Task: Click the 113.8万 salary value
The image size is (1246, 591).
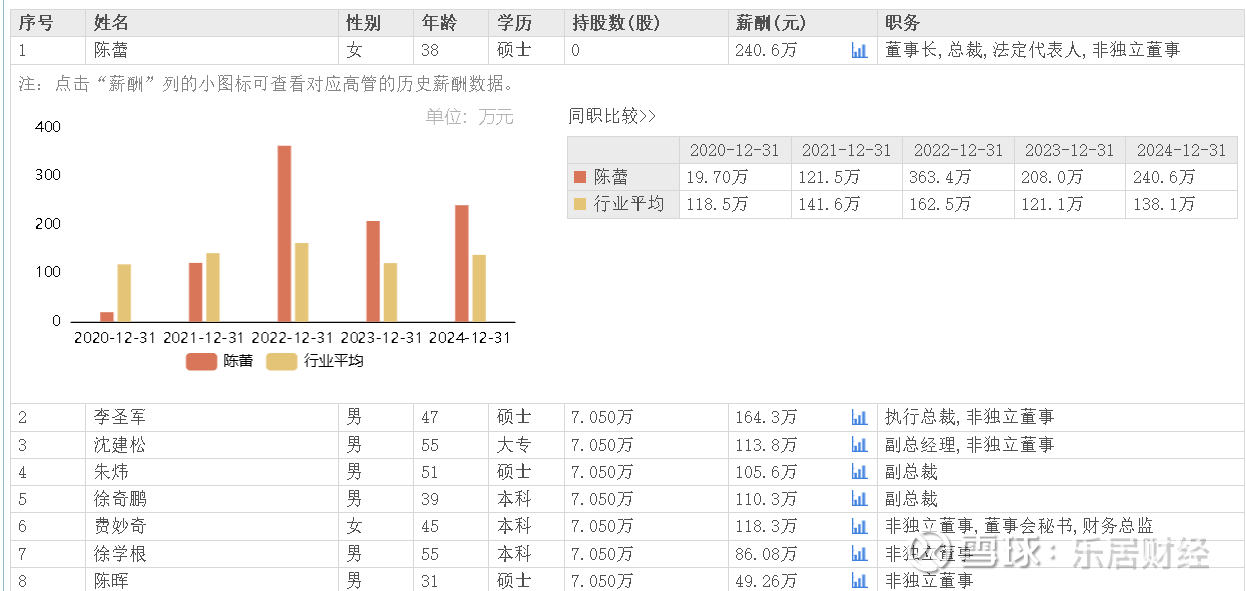Action: tap(766, 444)
